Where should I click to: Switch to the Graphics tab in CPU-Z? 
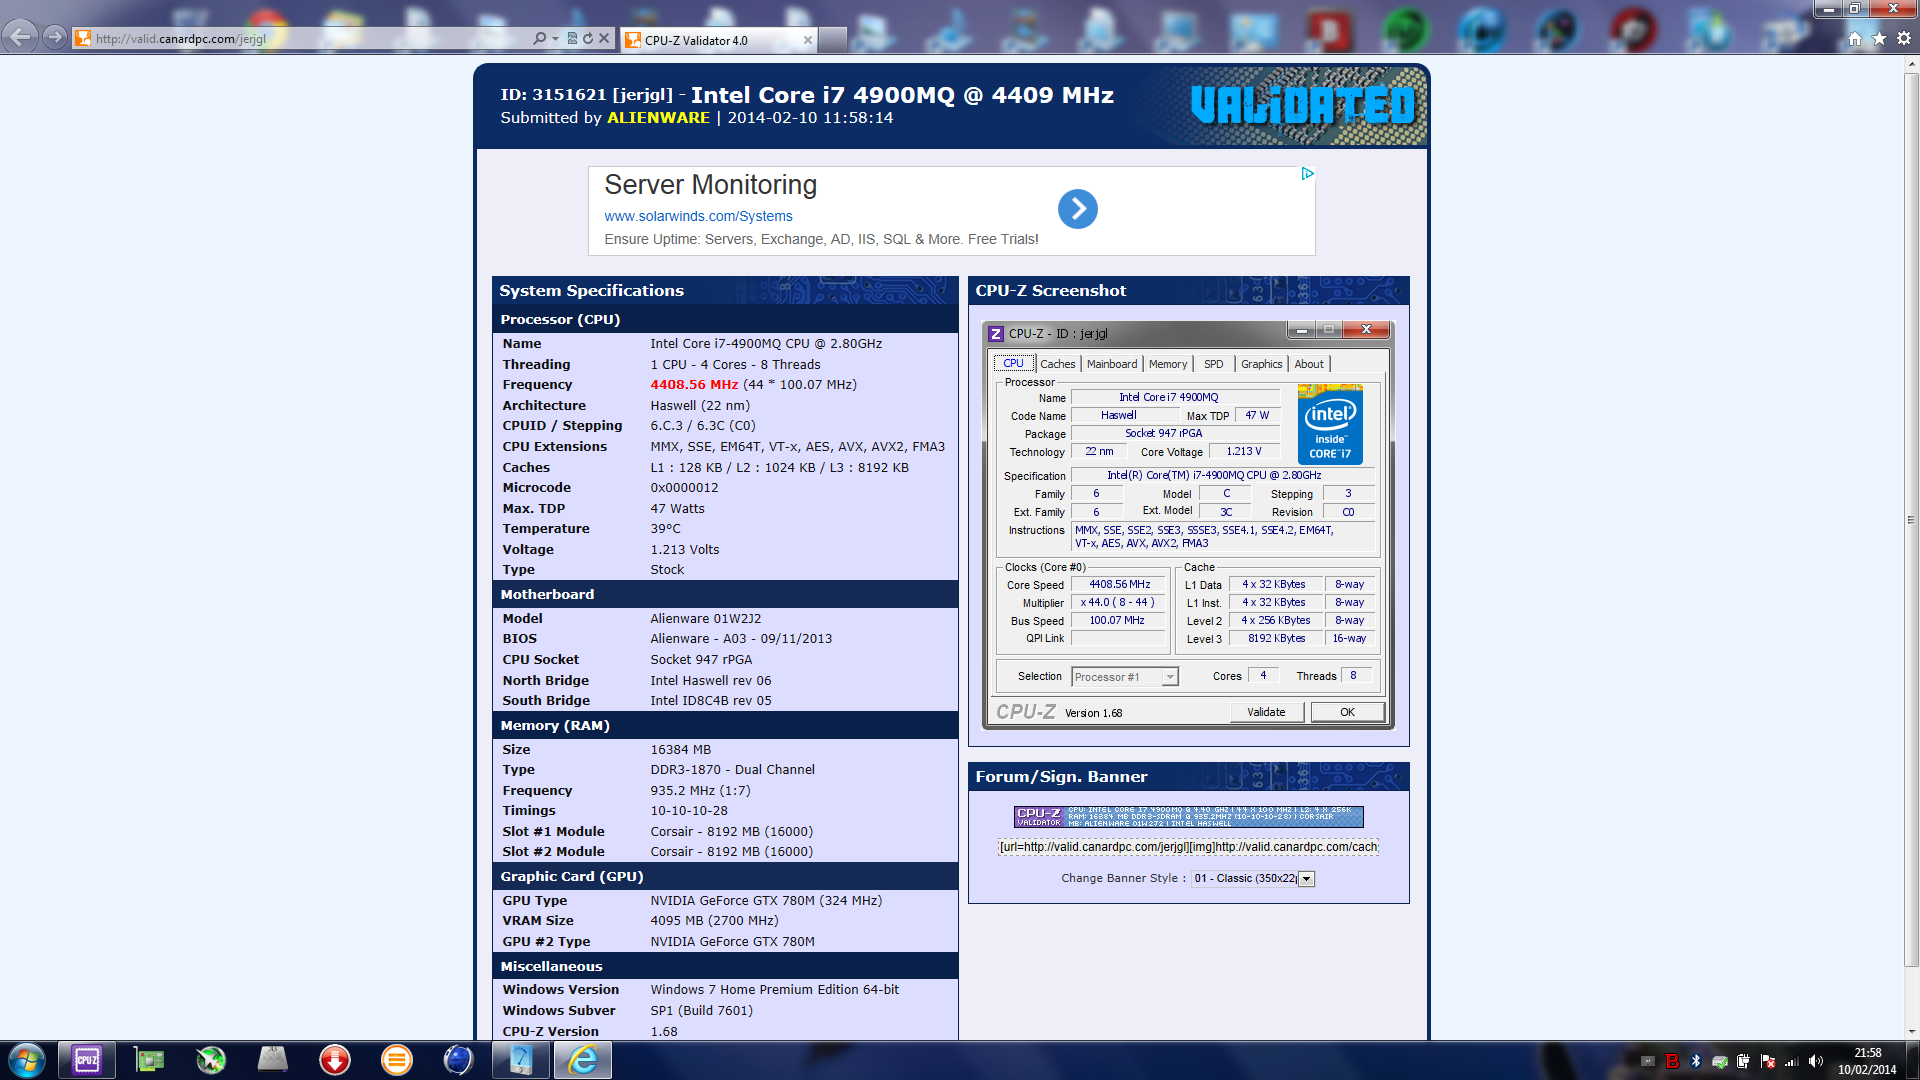point(1261,364)
